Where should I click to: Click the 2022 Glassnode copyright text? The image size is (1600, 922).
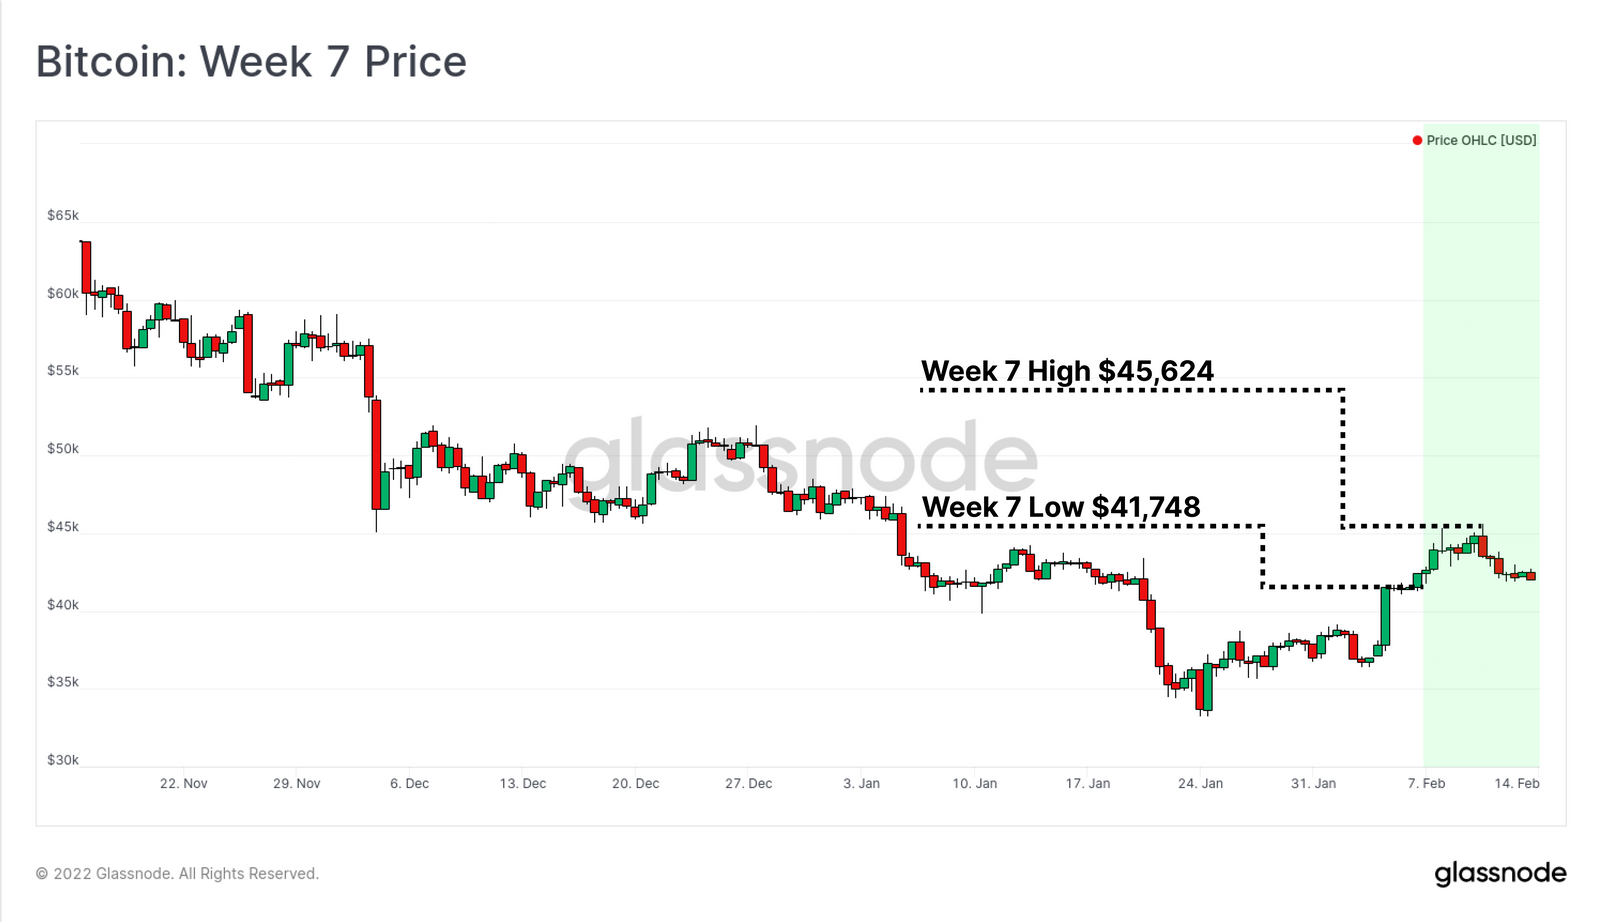pos(177,873)
